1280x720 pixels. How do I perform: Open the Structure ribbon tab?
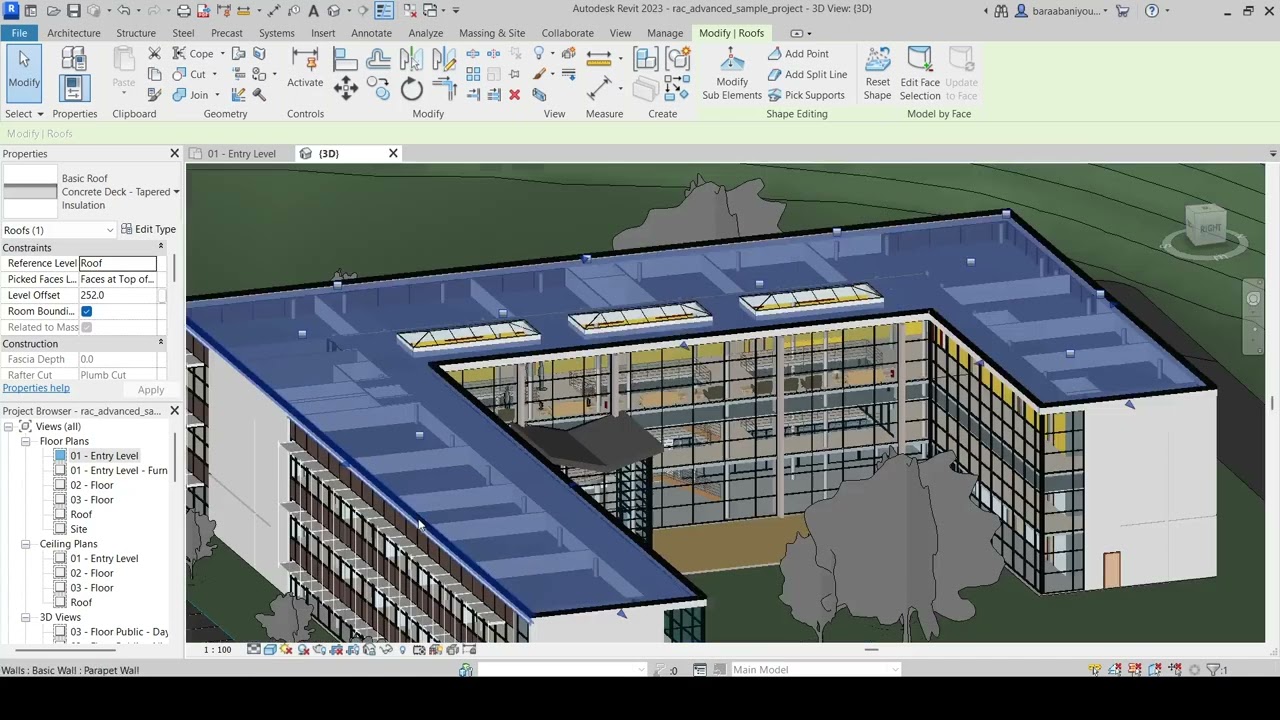point(136,33)
